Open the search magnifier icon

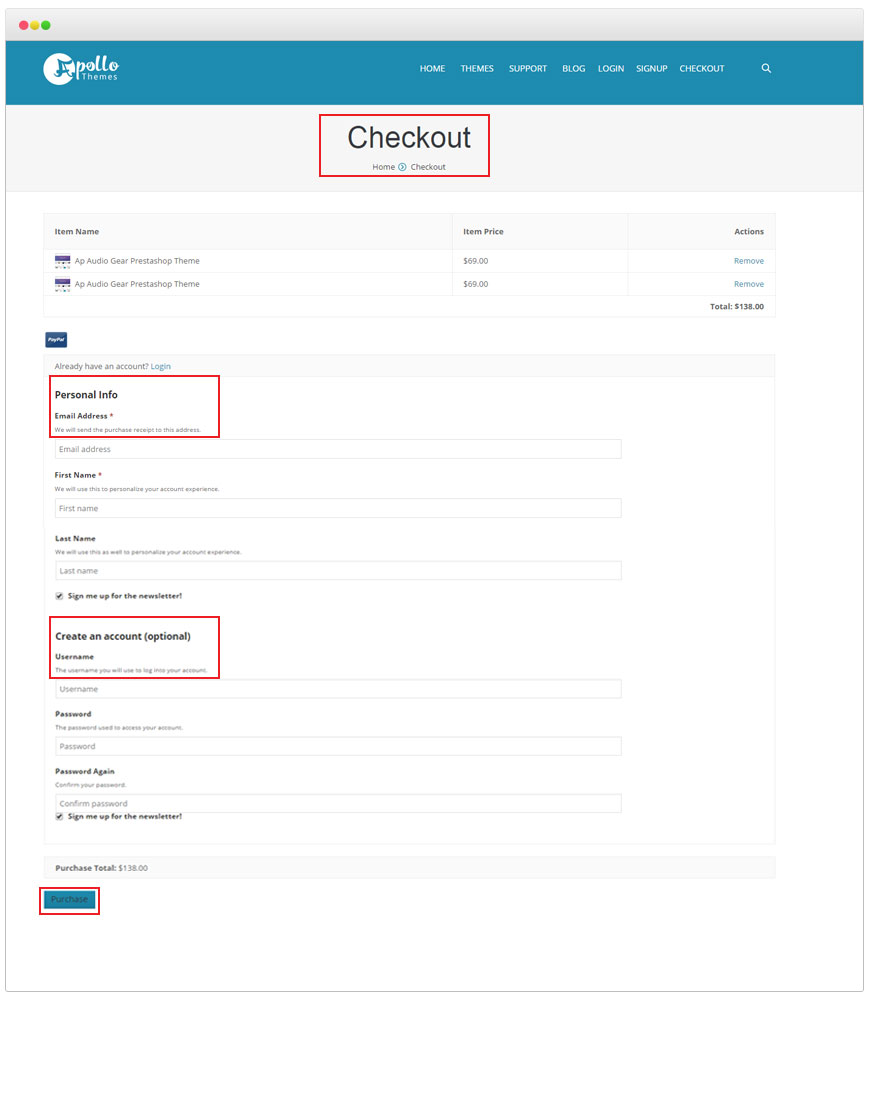coord(766,69)
